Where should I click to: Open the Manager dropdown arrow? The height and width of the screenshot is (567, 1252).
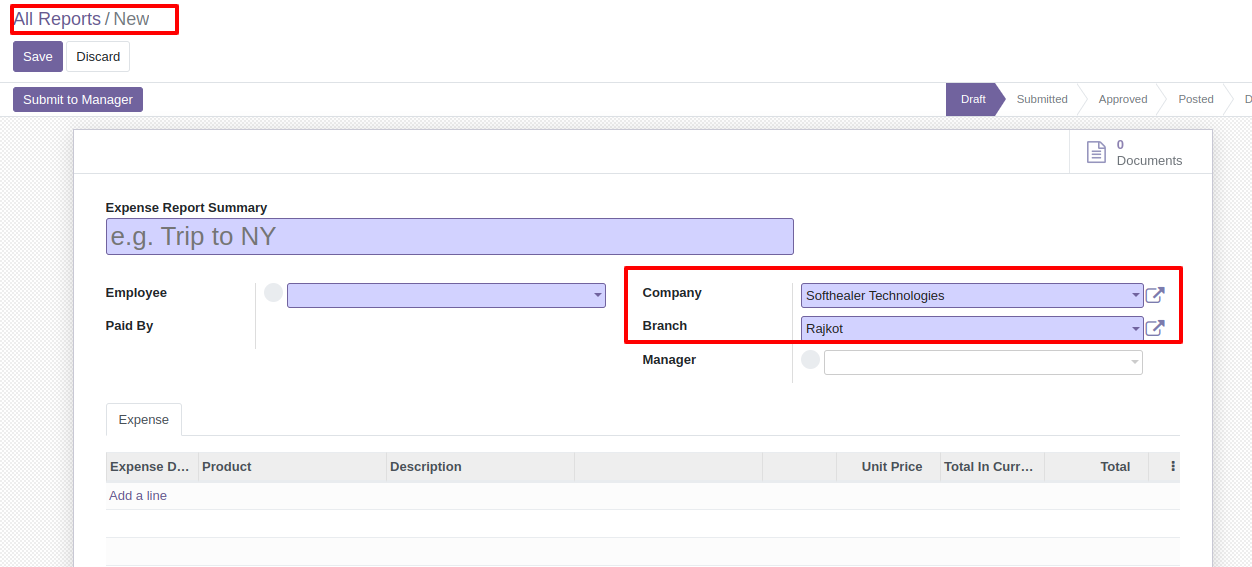1134,362
